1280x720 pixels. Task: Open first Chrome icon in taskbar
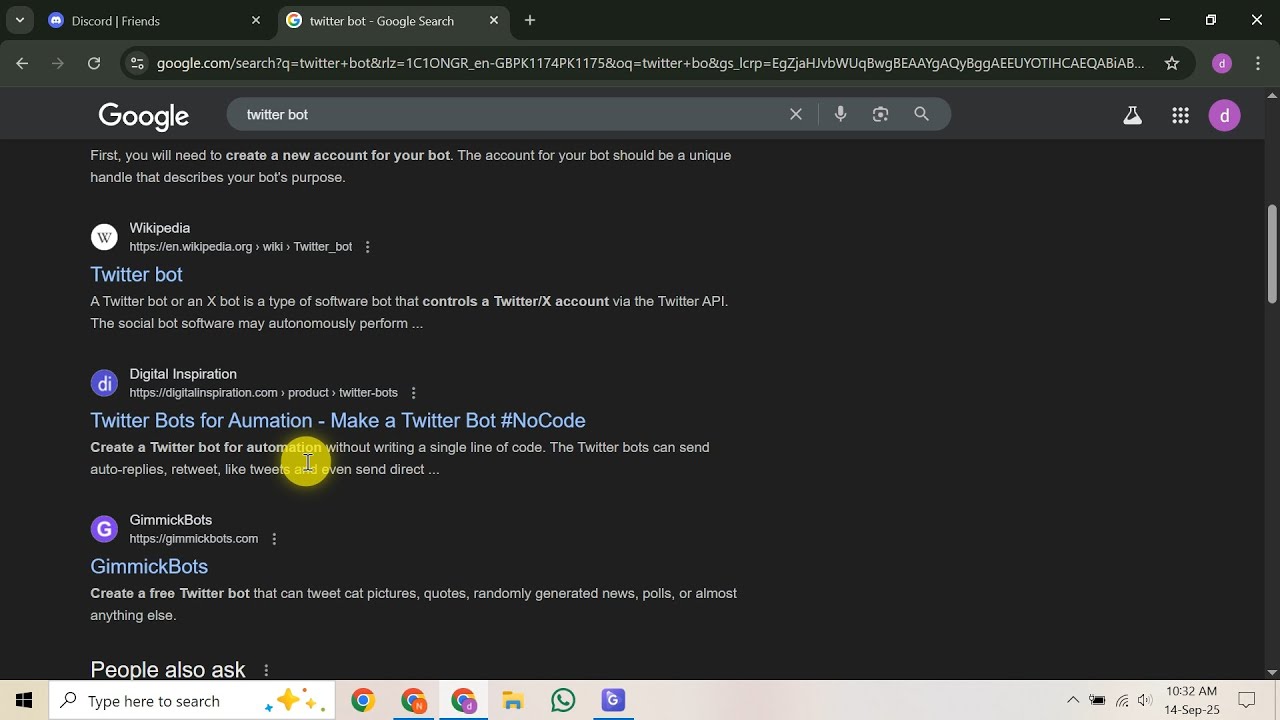(363, 701)
